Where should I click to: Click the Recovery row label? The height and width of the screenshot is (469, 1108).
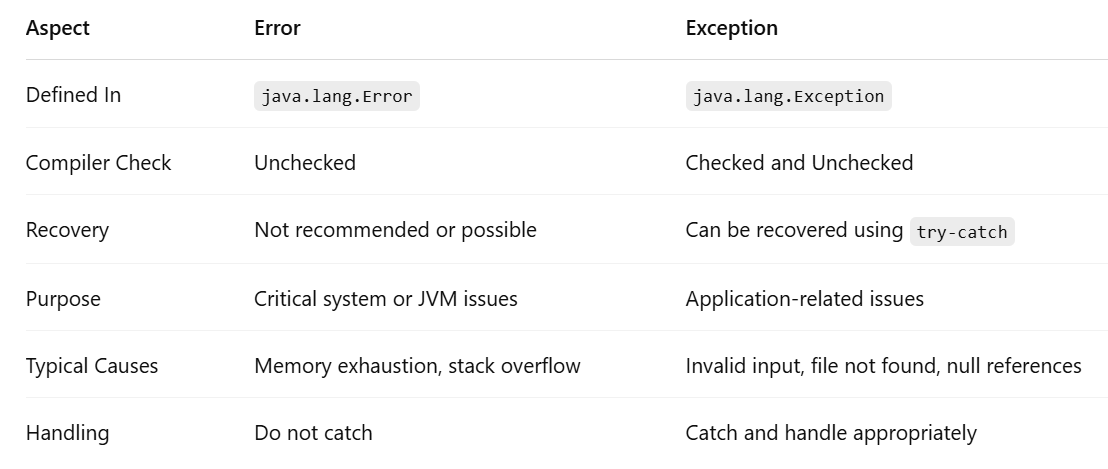(67, 230)
